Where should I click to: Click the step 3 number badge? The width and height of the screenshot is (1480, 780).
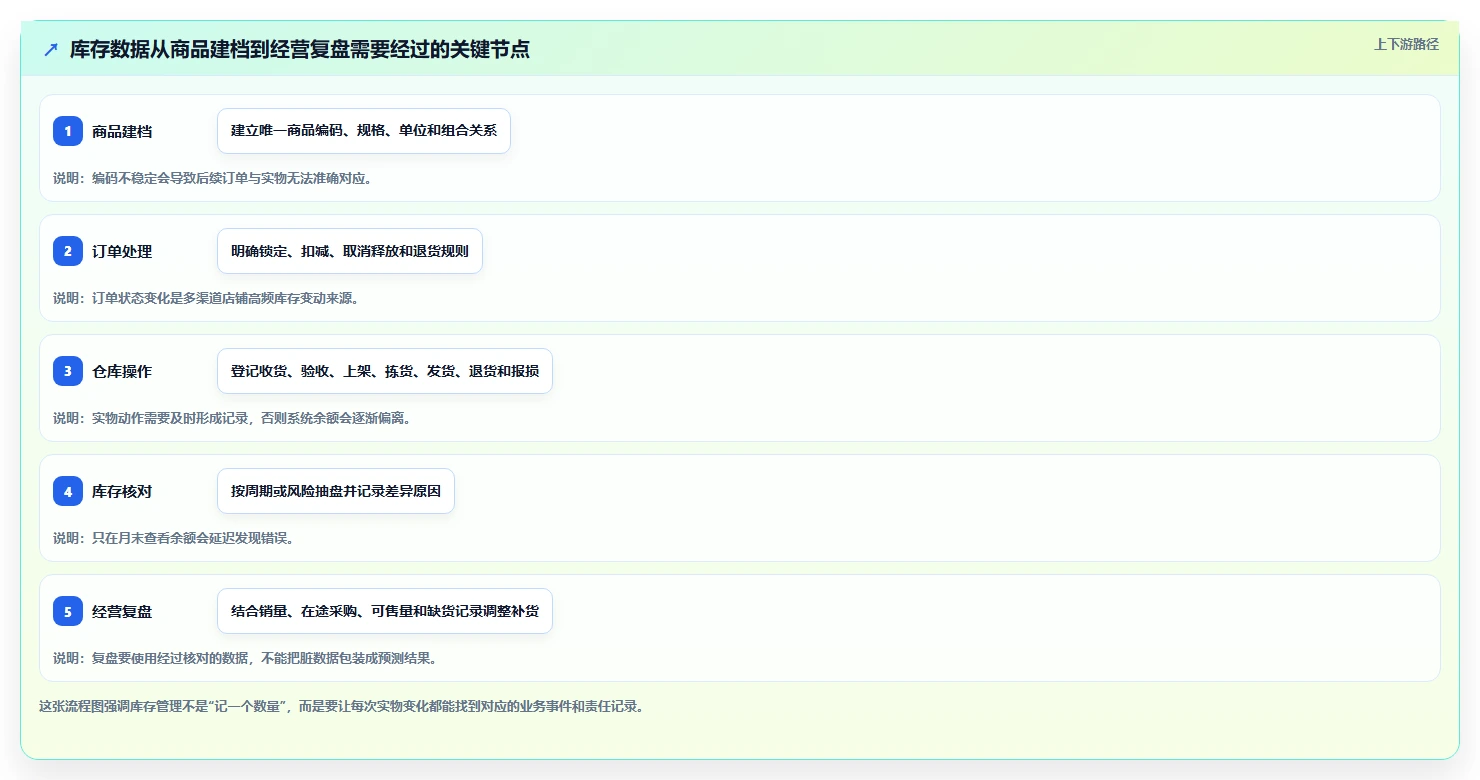point(68,371)
